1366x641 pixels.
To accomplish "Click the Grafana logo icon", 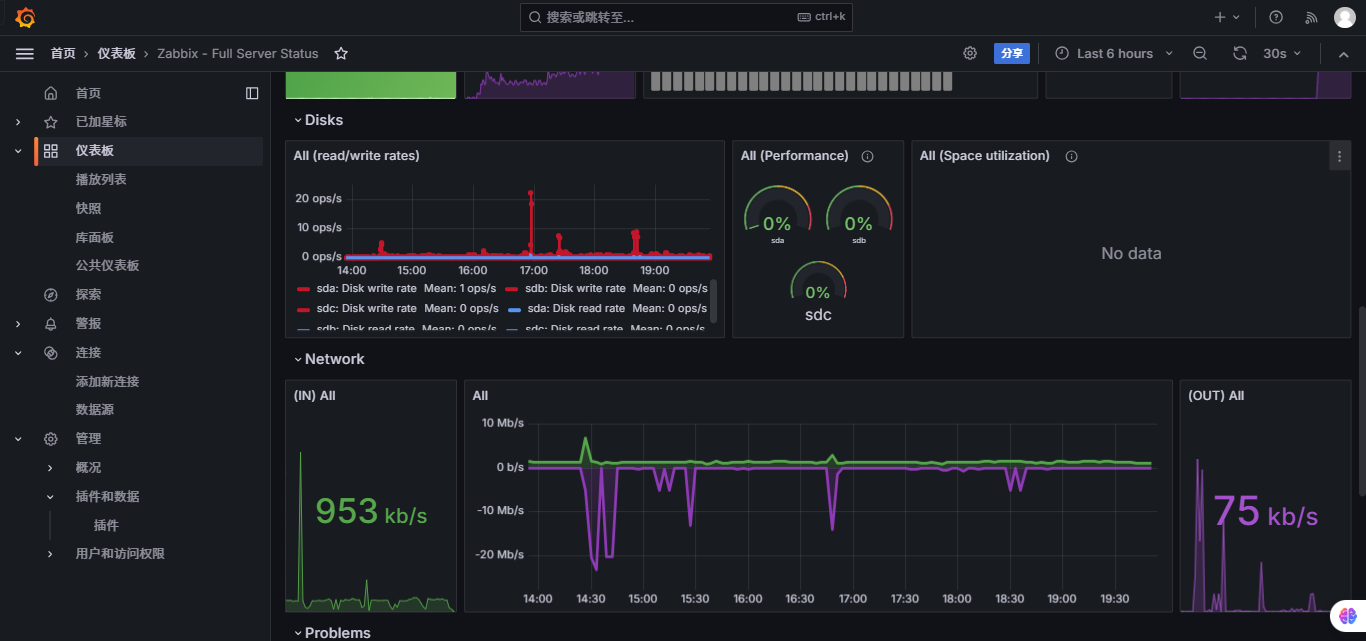I will pyautogui.click(x=25, y=17).
